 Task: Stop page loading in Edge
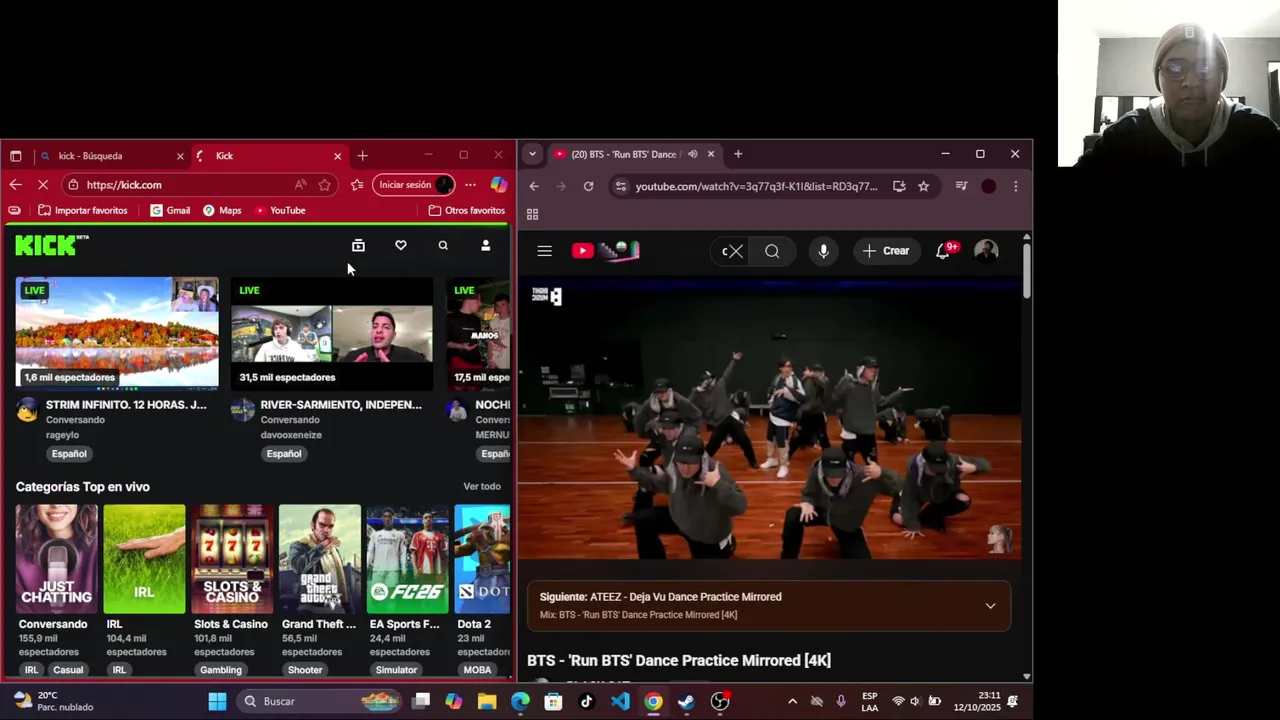[44, 185]
